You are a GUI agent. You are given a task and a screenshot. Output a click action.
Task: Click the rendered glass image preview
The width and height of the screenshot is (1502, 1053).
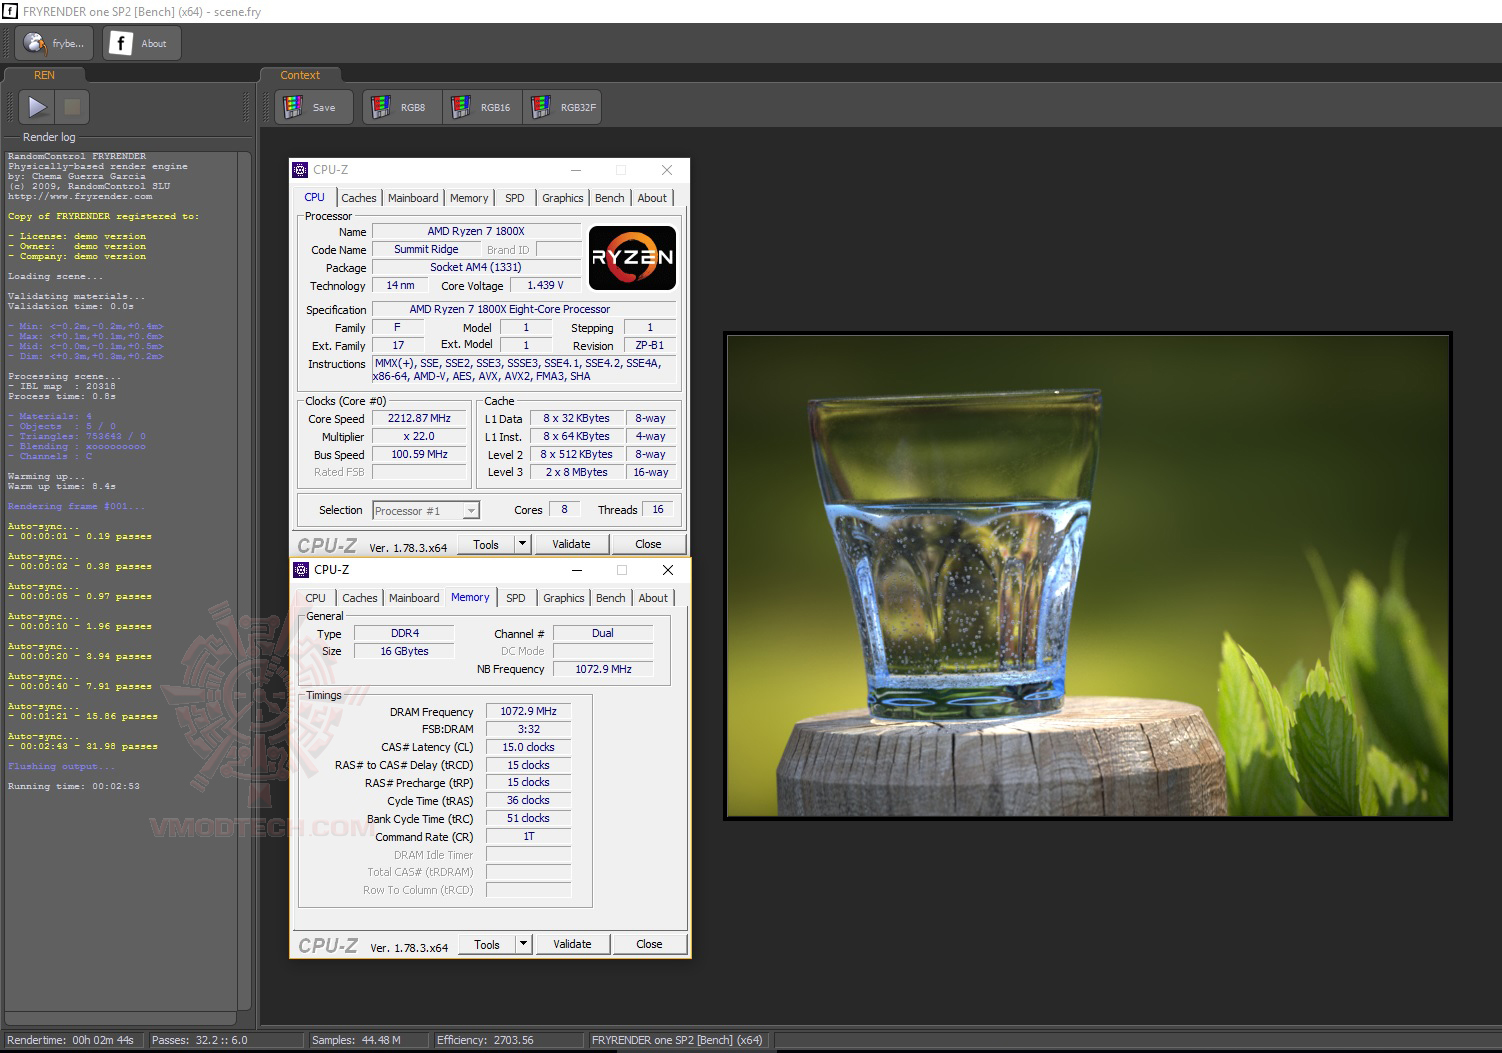pos(1087,576)
